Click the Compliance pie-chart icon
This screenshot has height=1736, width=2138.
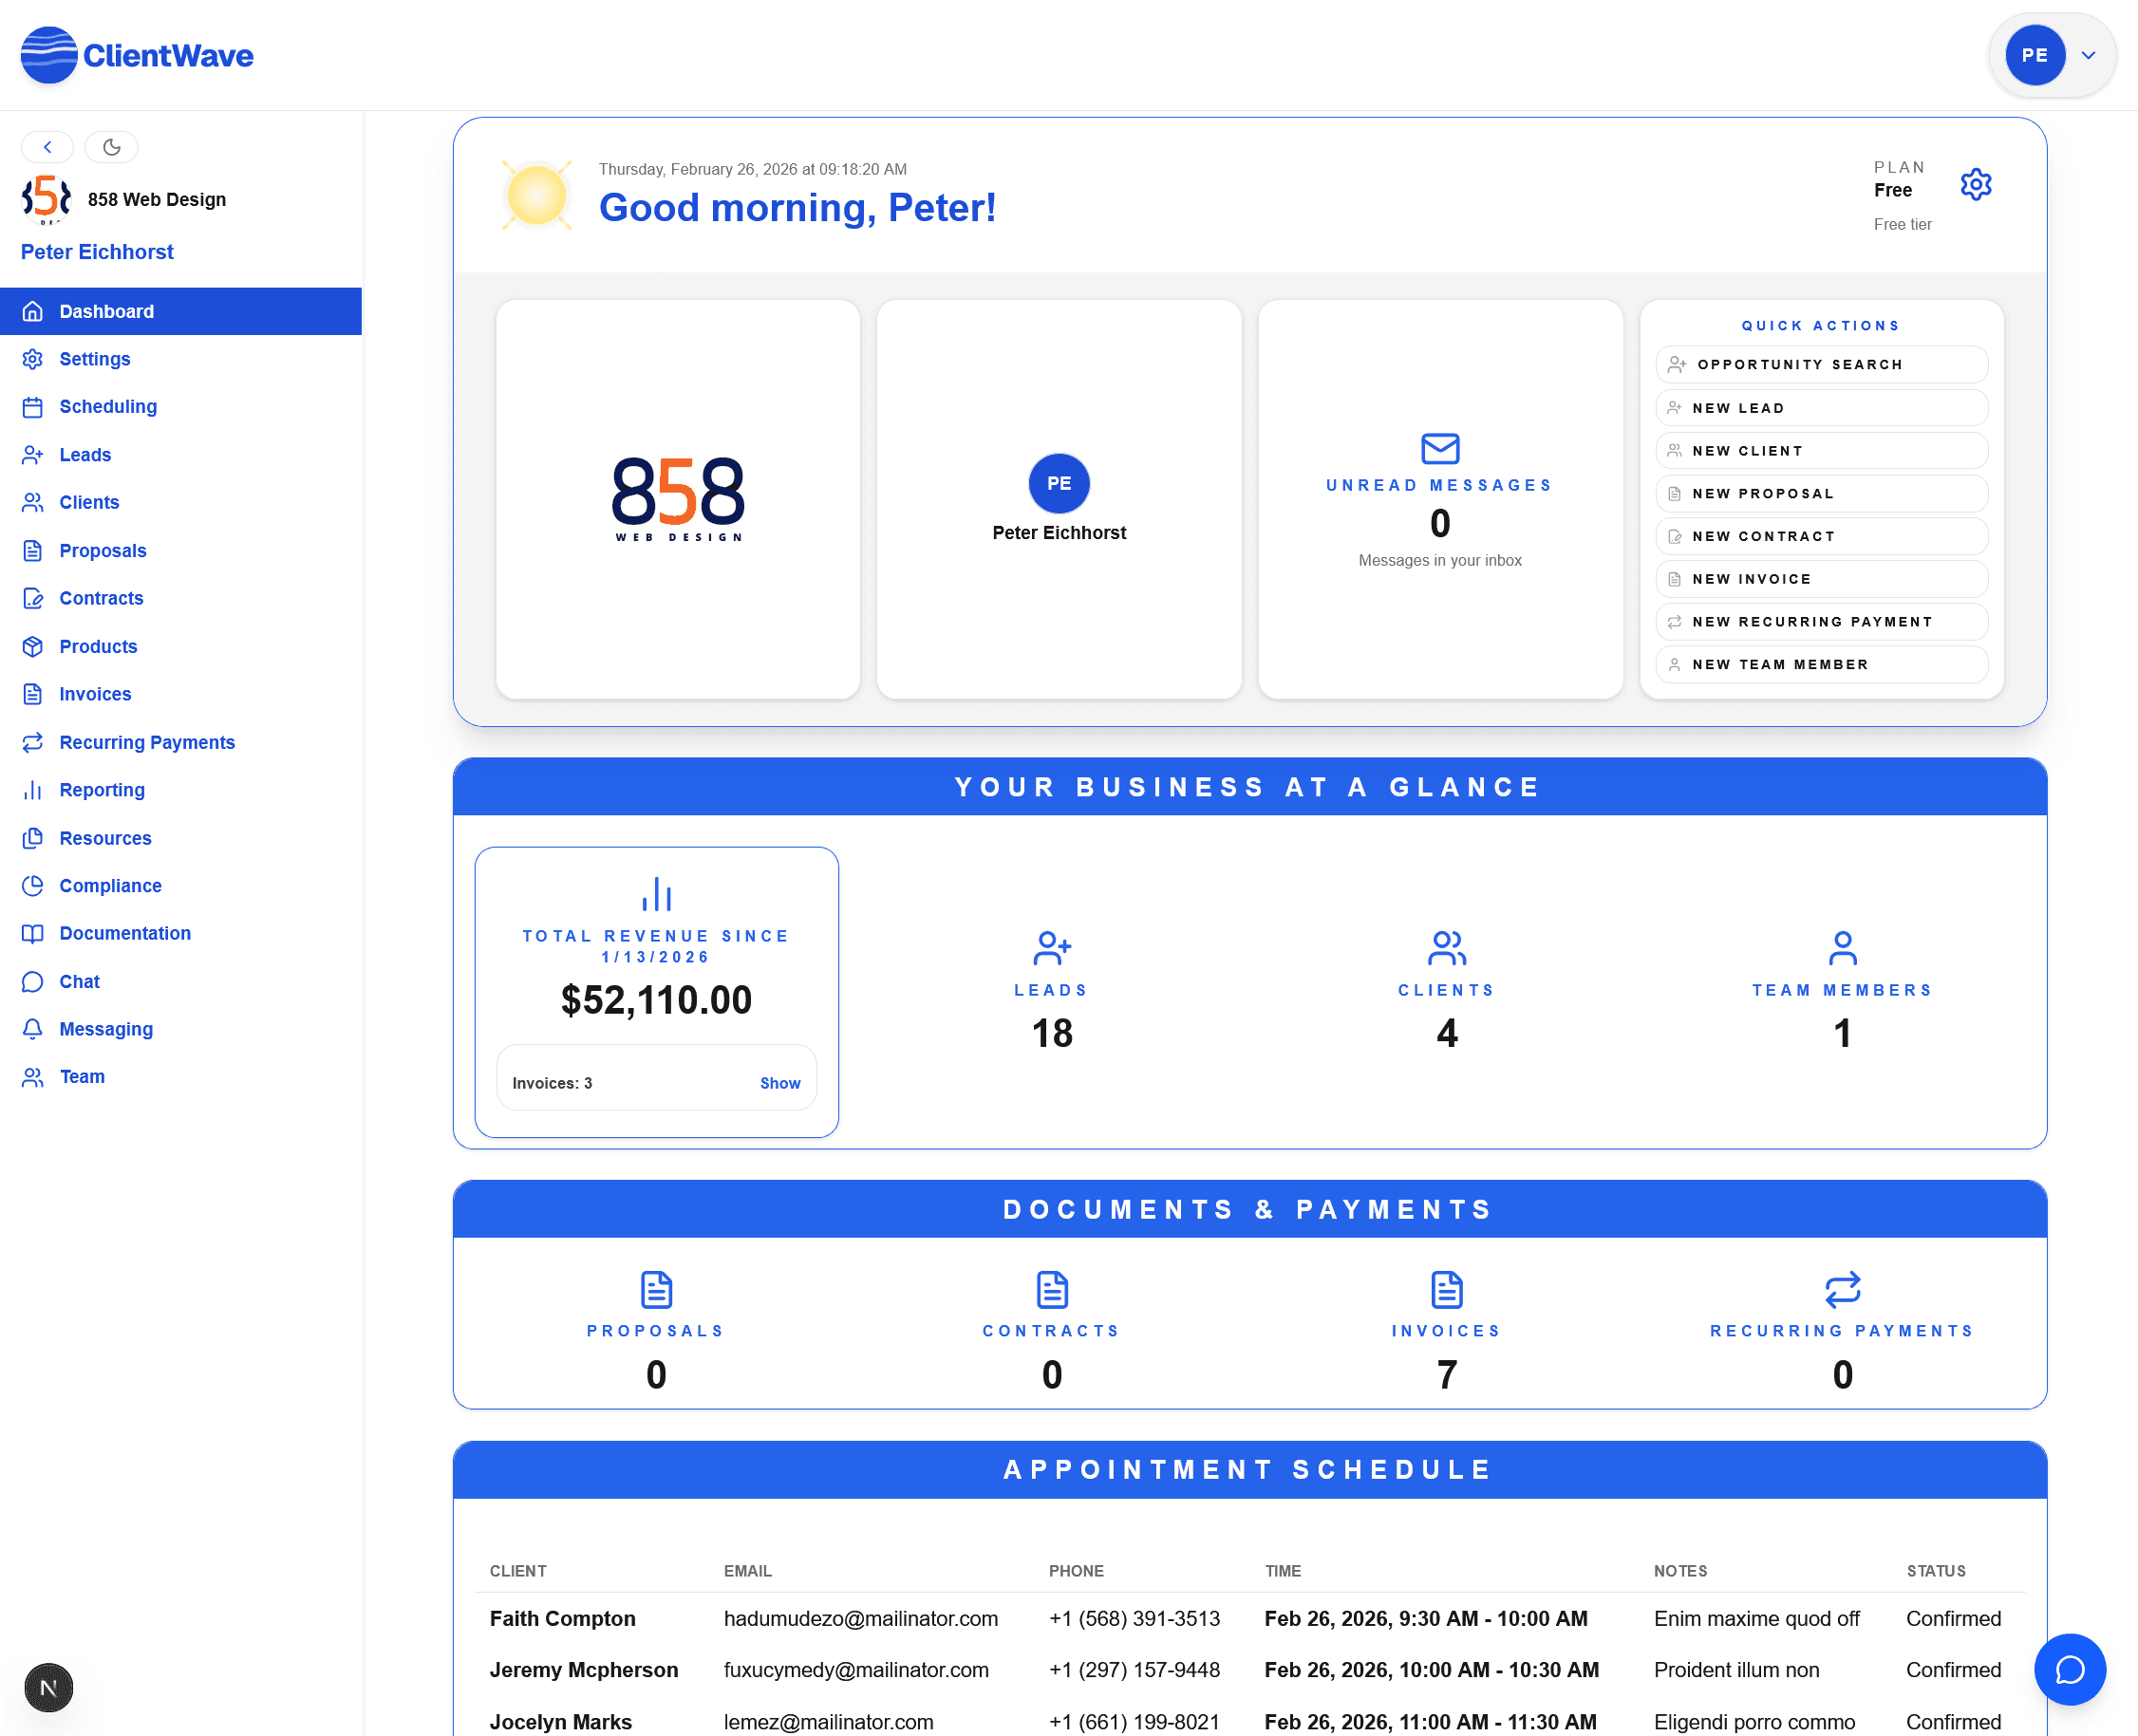point(33,885)
